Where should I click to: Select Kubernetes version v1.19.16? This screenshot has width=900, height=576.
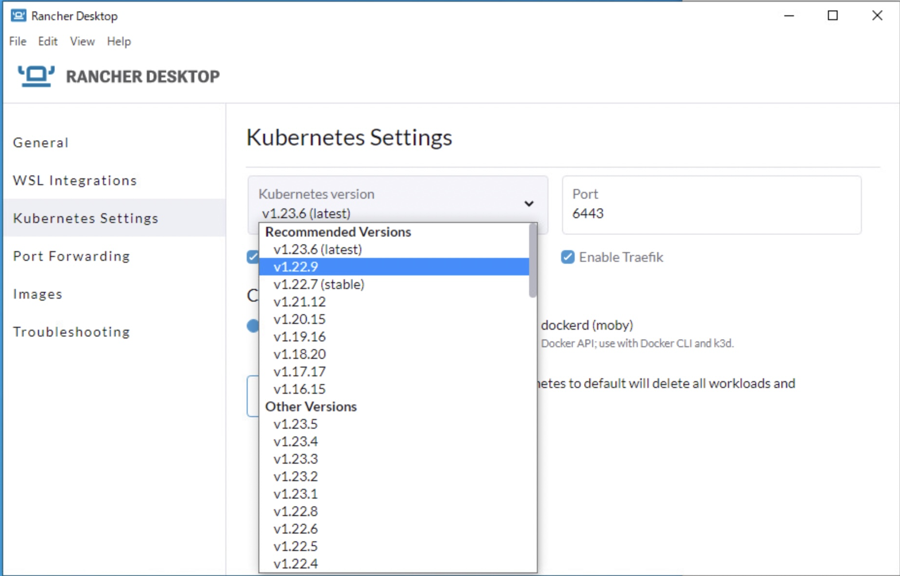[394, 337]
